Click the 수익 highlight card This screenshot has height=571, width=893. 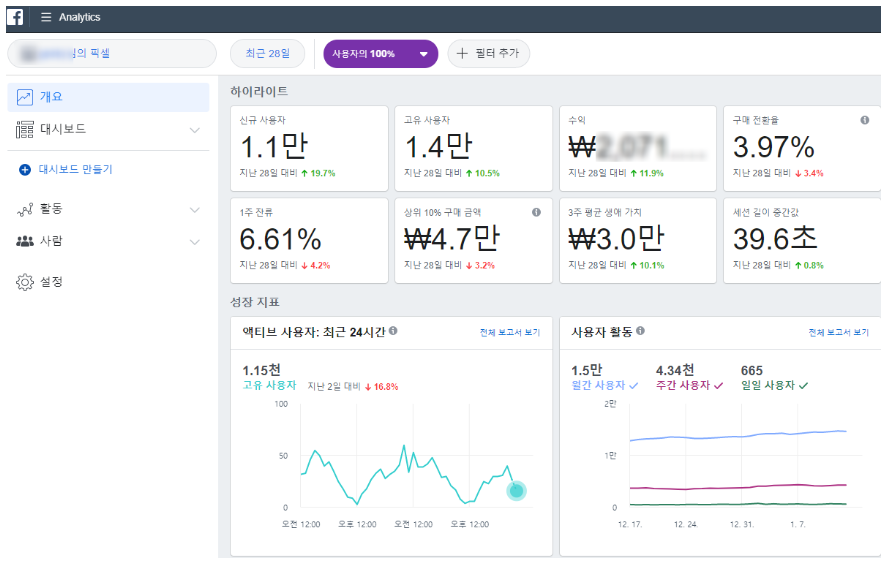pyautogui.click(x=638, y=149)
